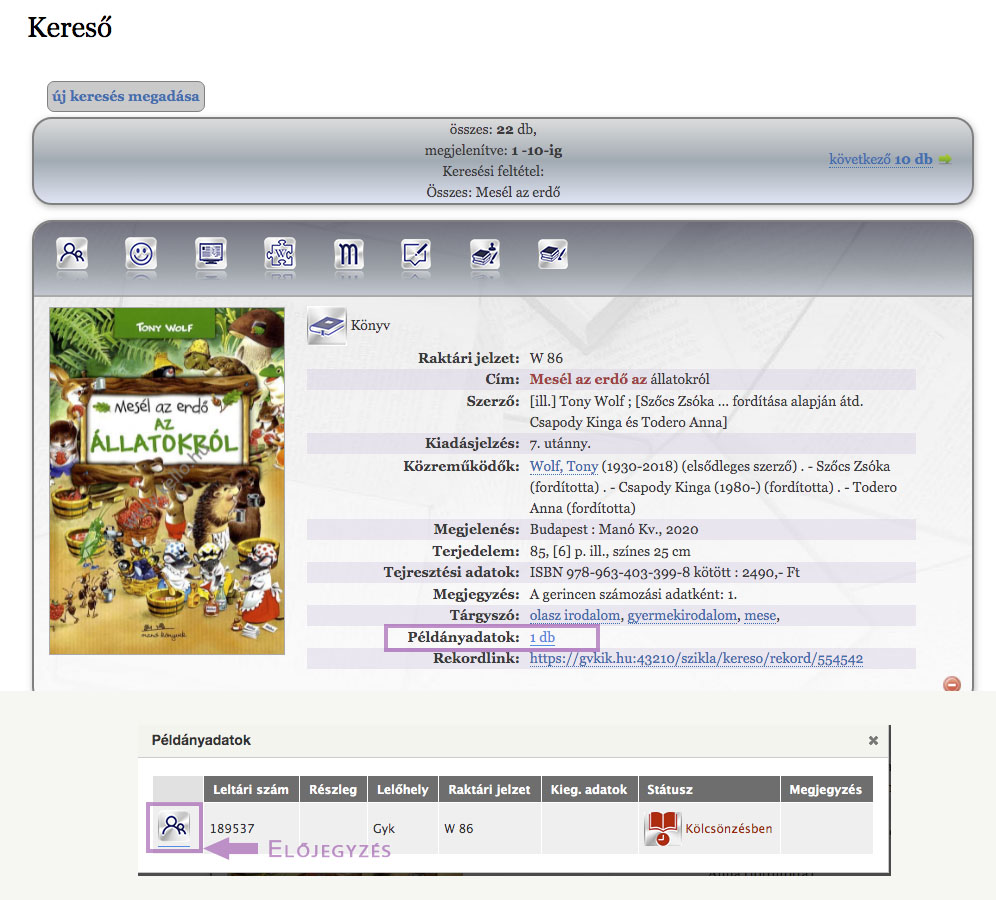The width and height of the screenshot is (996, 900).
Task: Click the 'olasz irodalom' subject link
Action: click(x=574, y=616)
